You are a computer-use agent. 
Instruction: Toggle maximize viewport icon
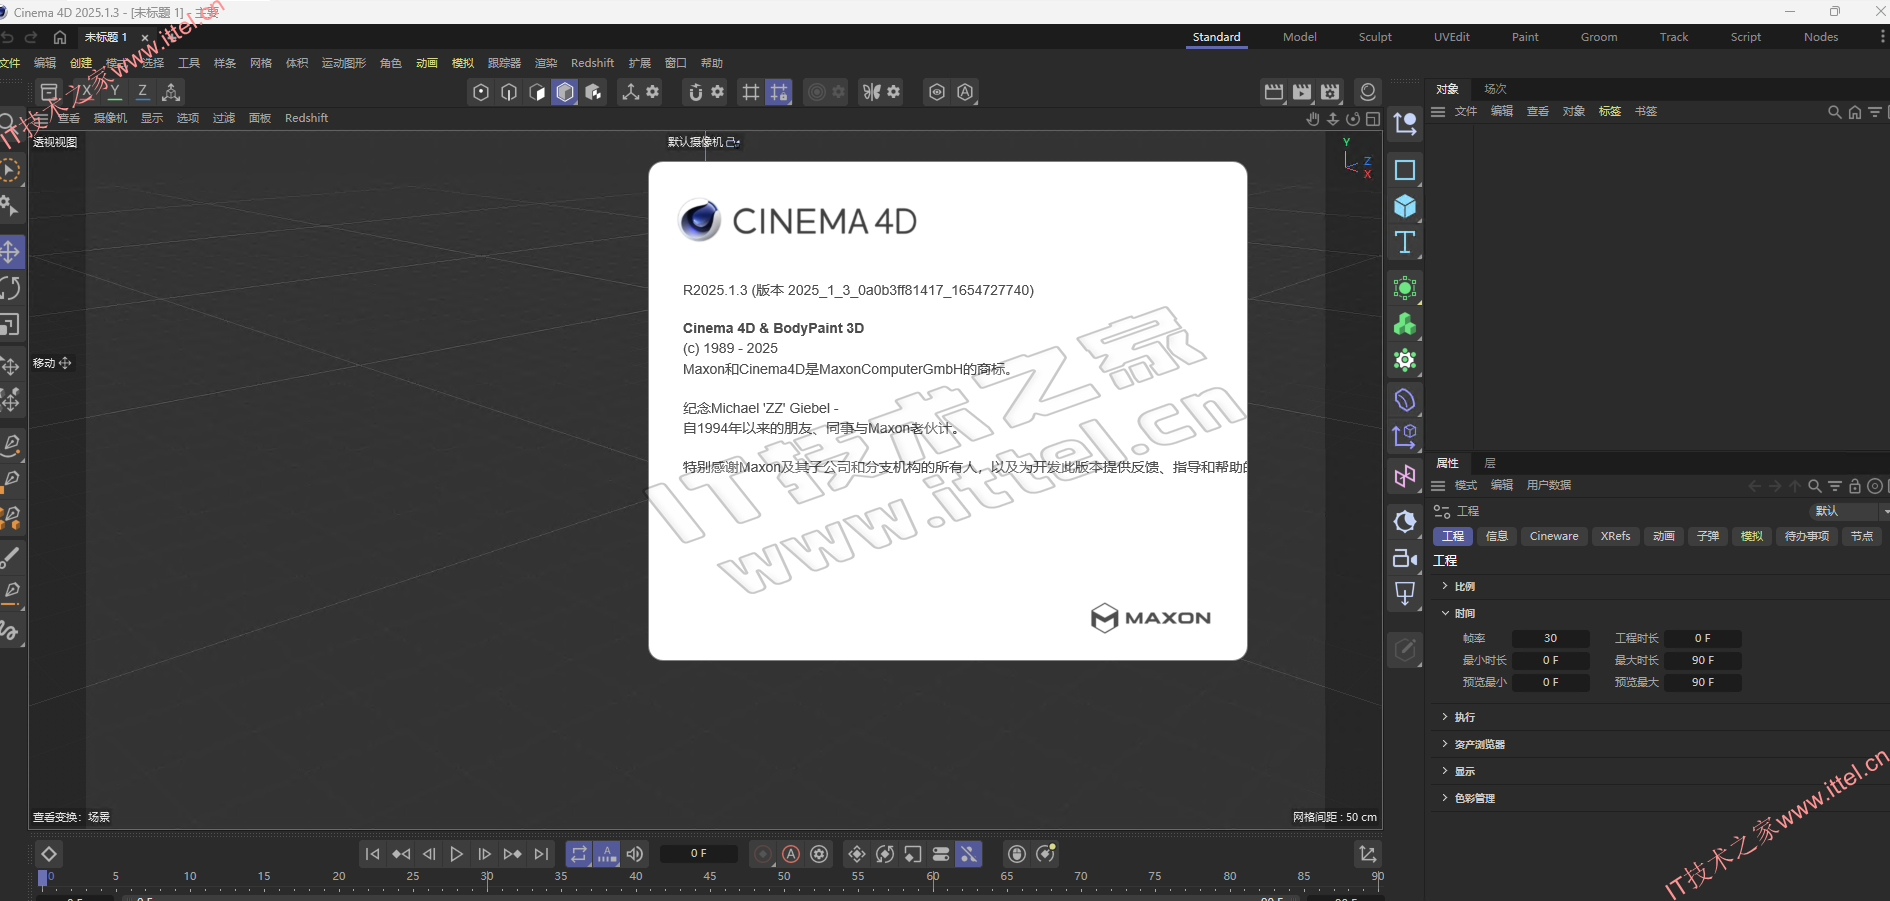[1373, 118]
